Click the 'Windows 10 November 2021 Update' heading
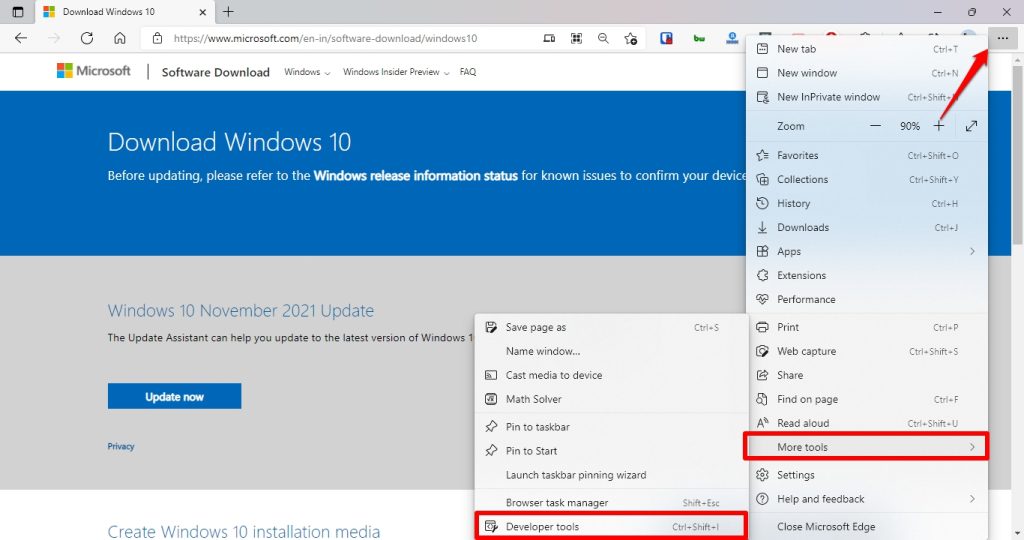Screen dimensions: 1024x540 [x=240, y=311]
